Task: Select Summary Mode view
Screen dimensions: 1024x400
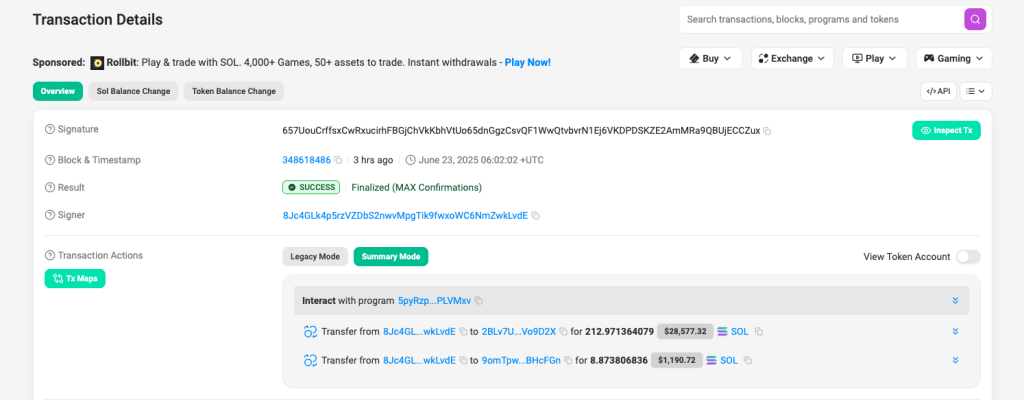Action: coord(390,257)
